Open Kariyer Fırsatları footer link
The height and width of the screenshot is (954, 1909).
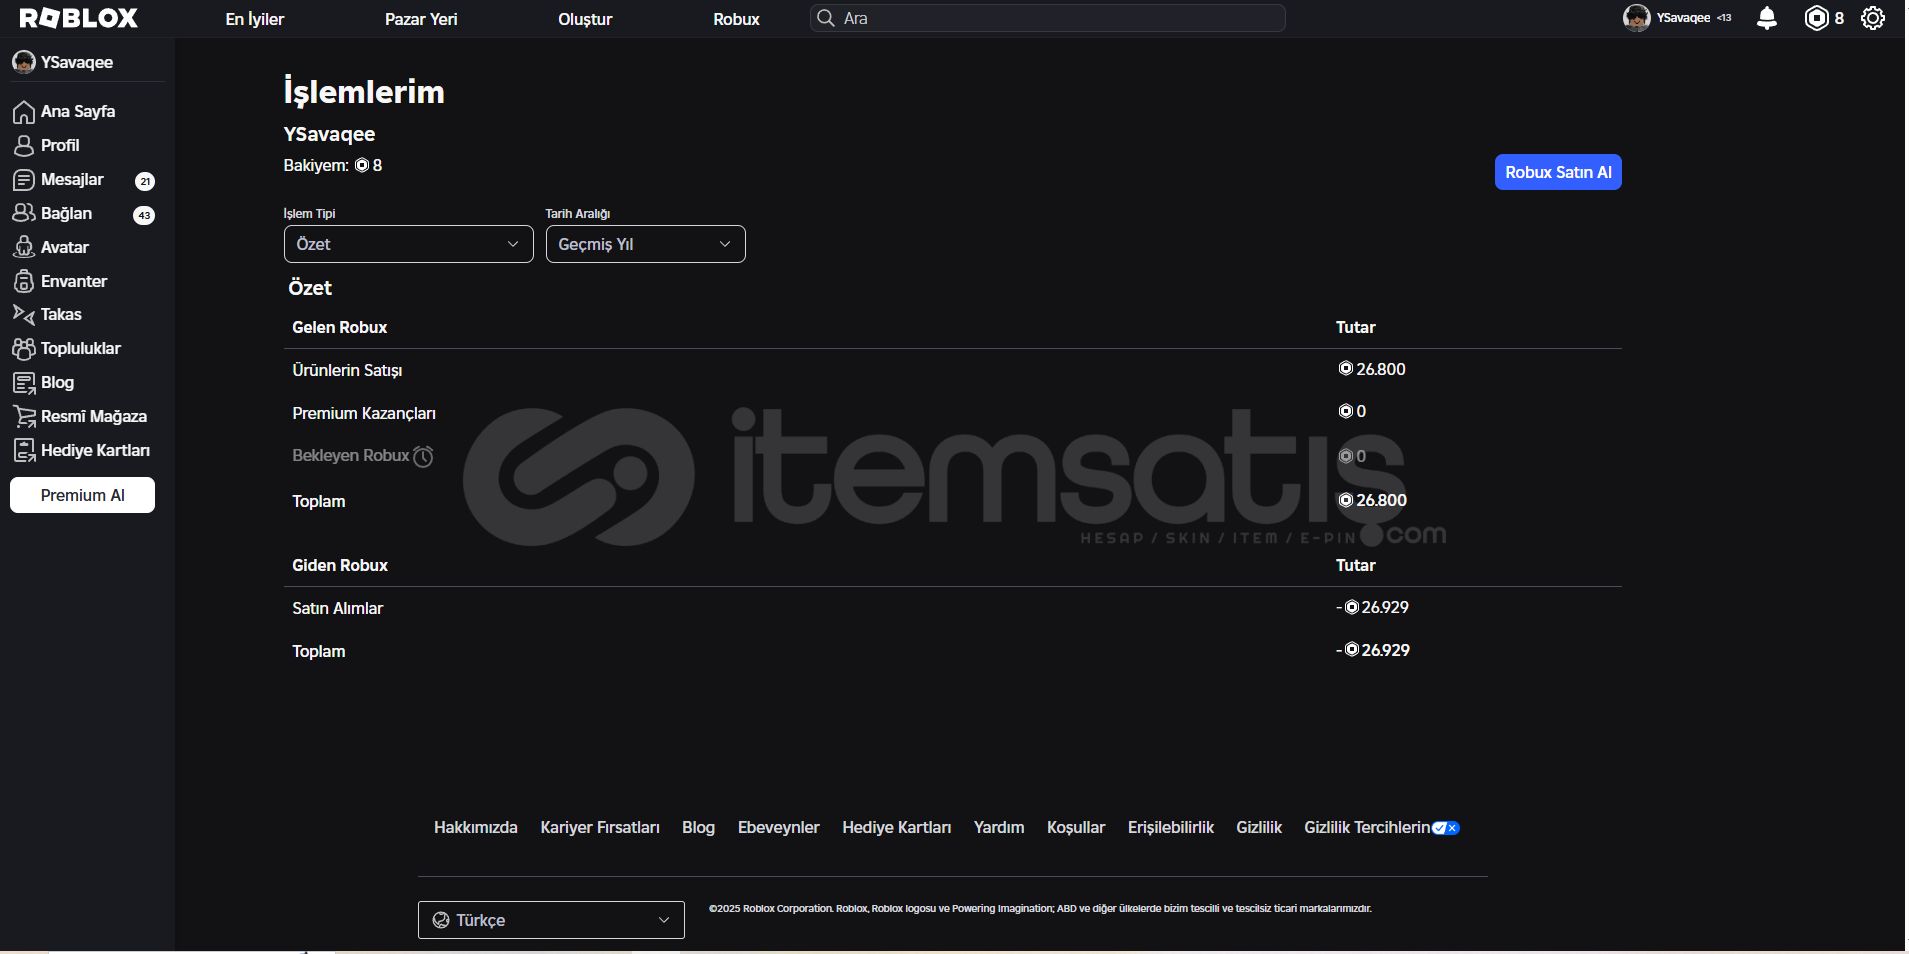click(600, 828)
